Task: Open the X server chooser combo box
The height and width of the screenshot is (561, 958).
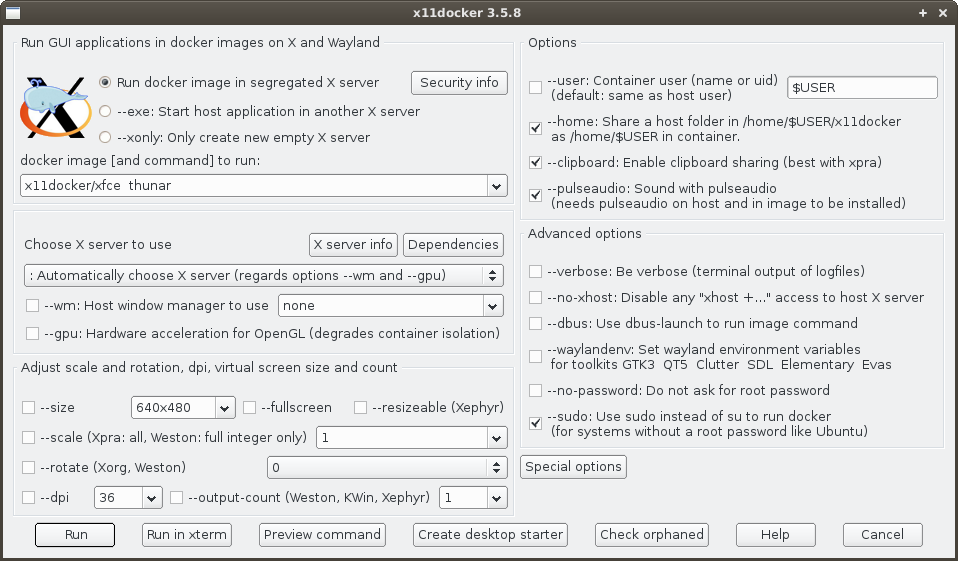Action: [263, 276]
